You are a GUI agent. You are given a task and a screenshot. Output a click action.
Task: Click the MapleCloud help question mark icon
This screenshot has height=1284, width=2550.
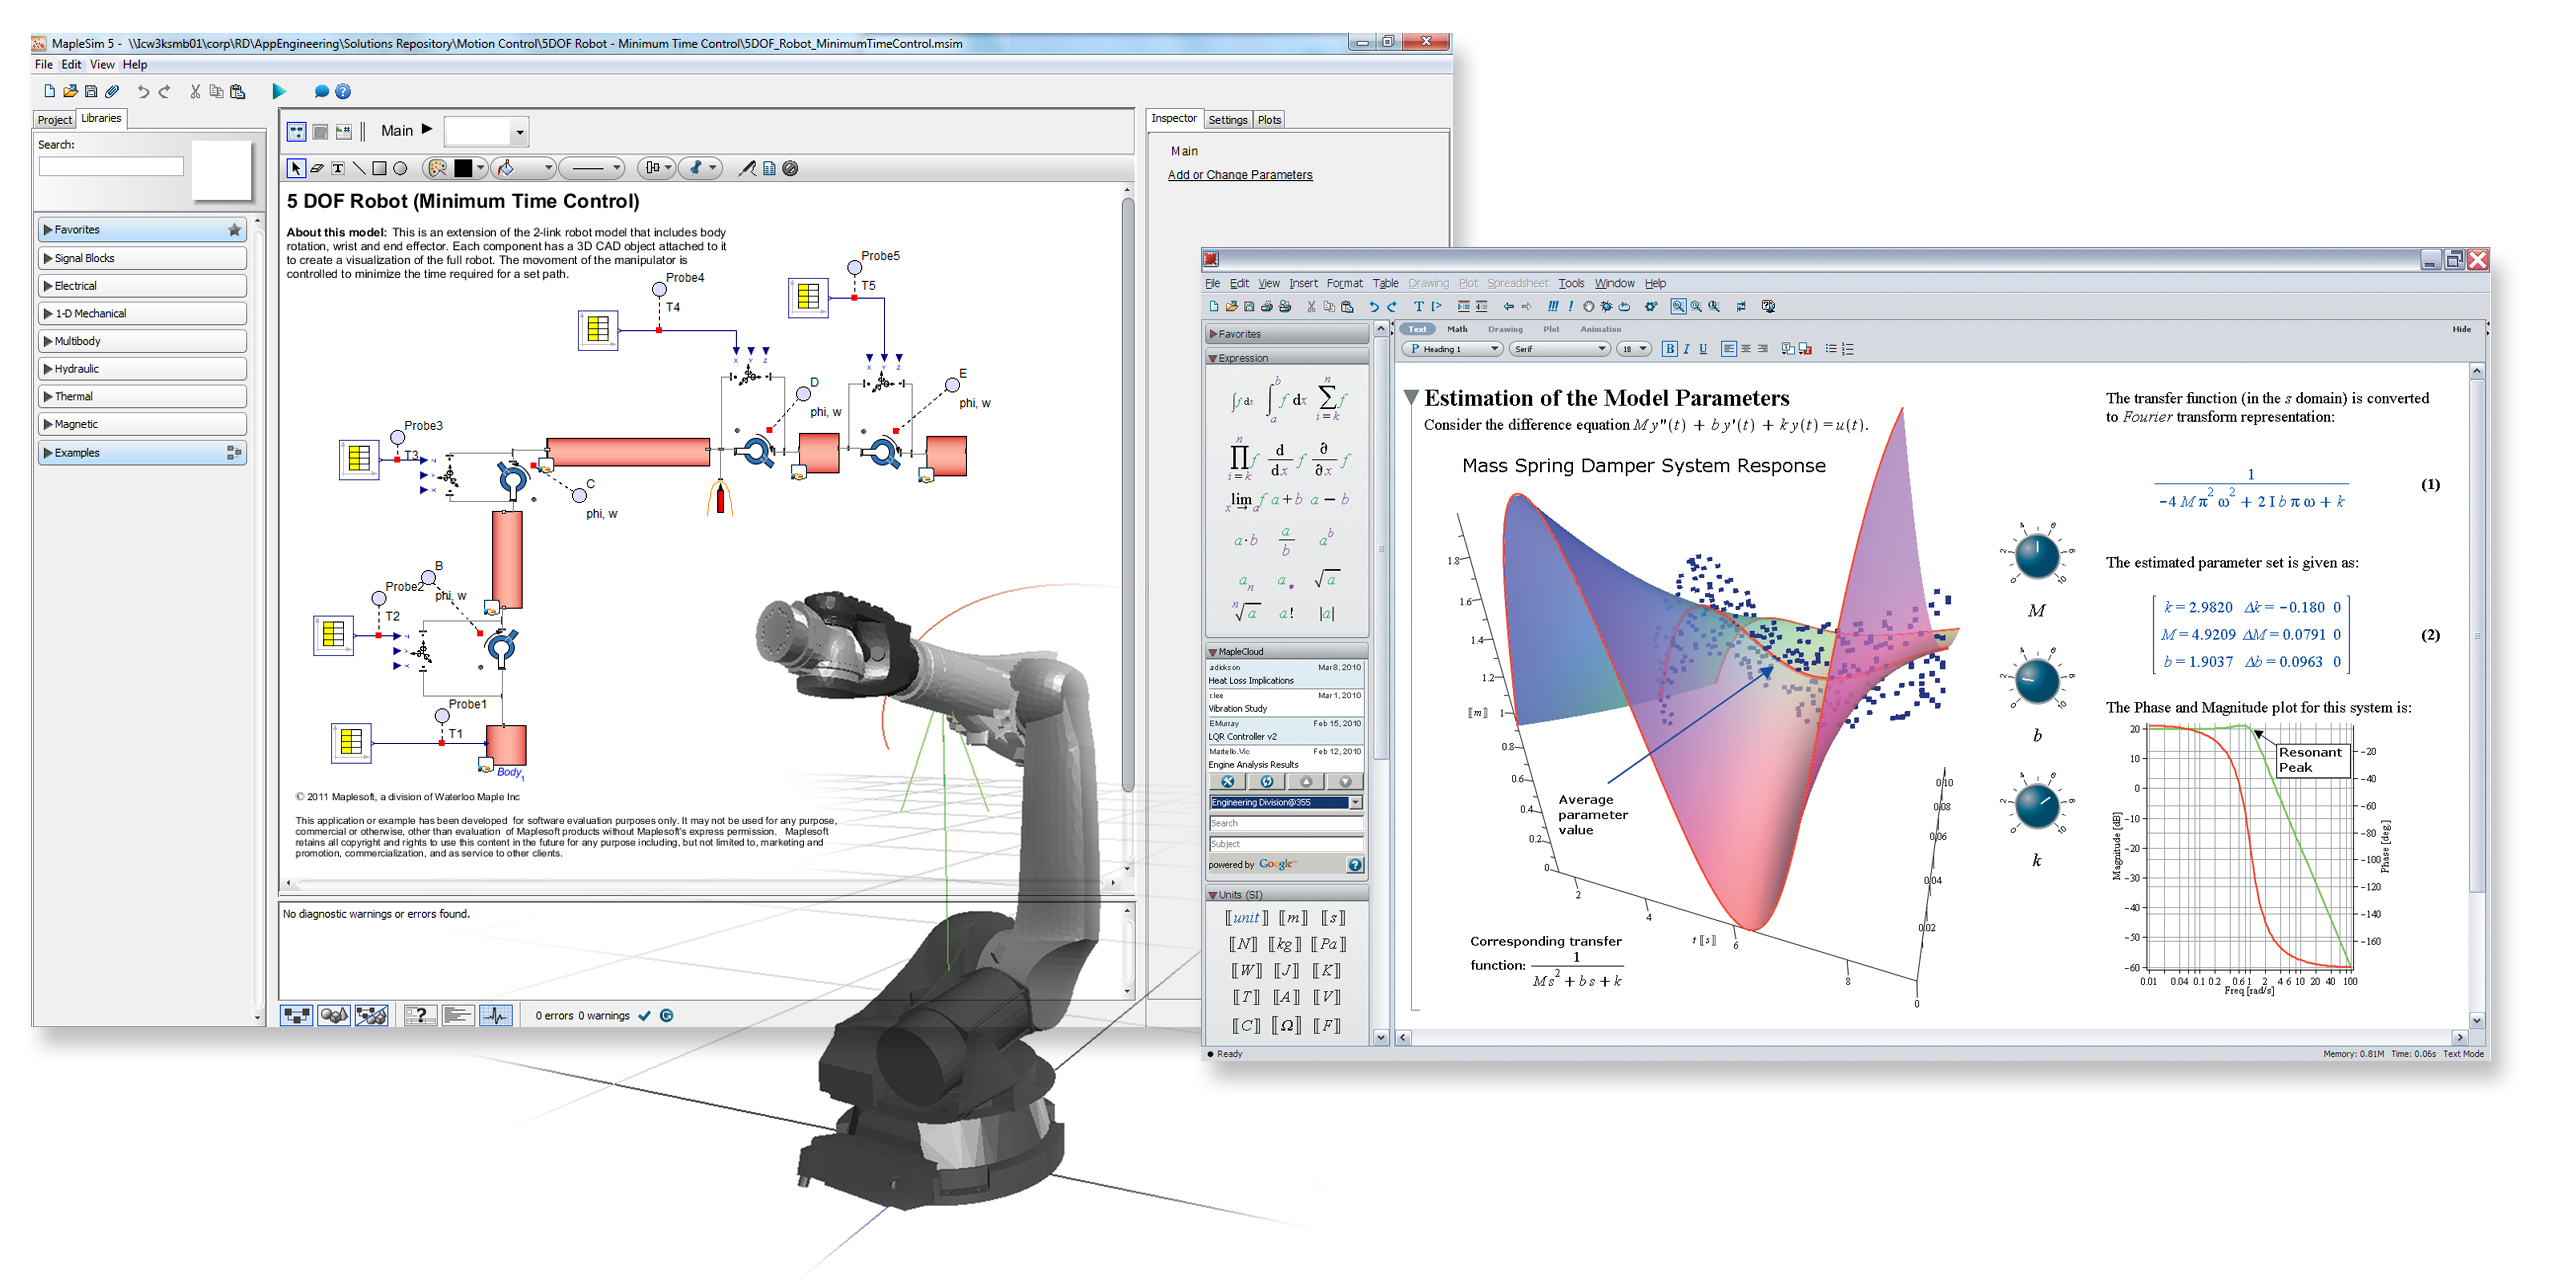(x=1354, y=865)
